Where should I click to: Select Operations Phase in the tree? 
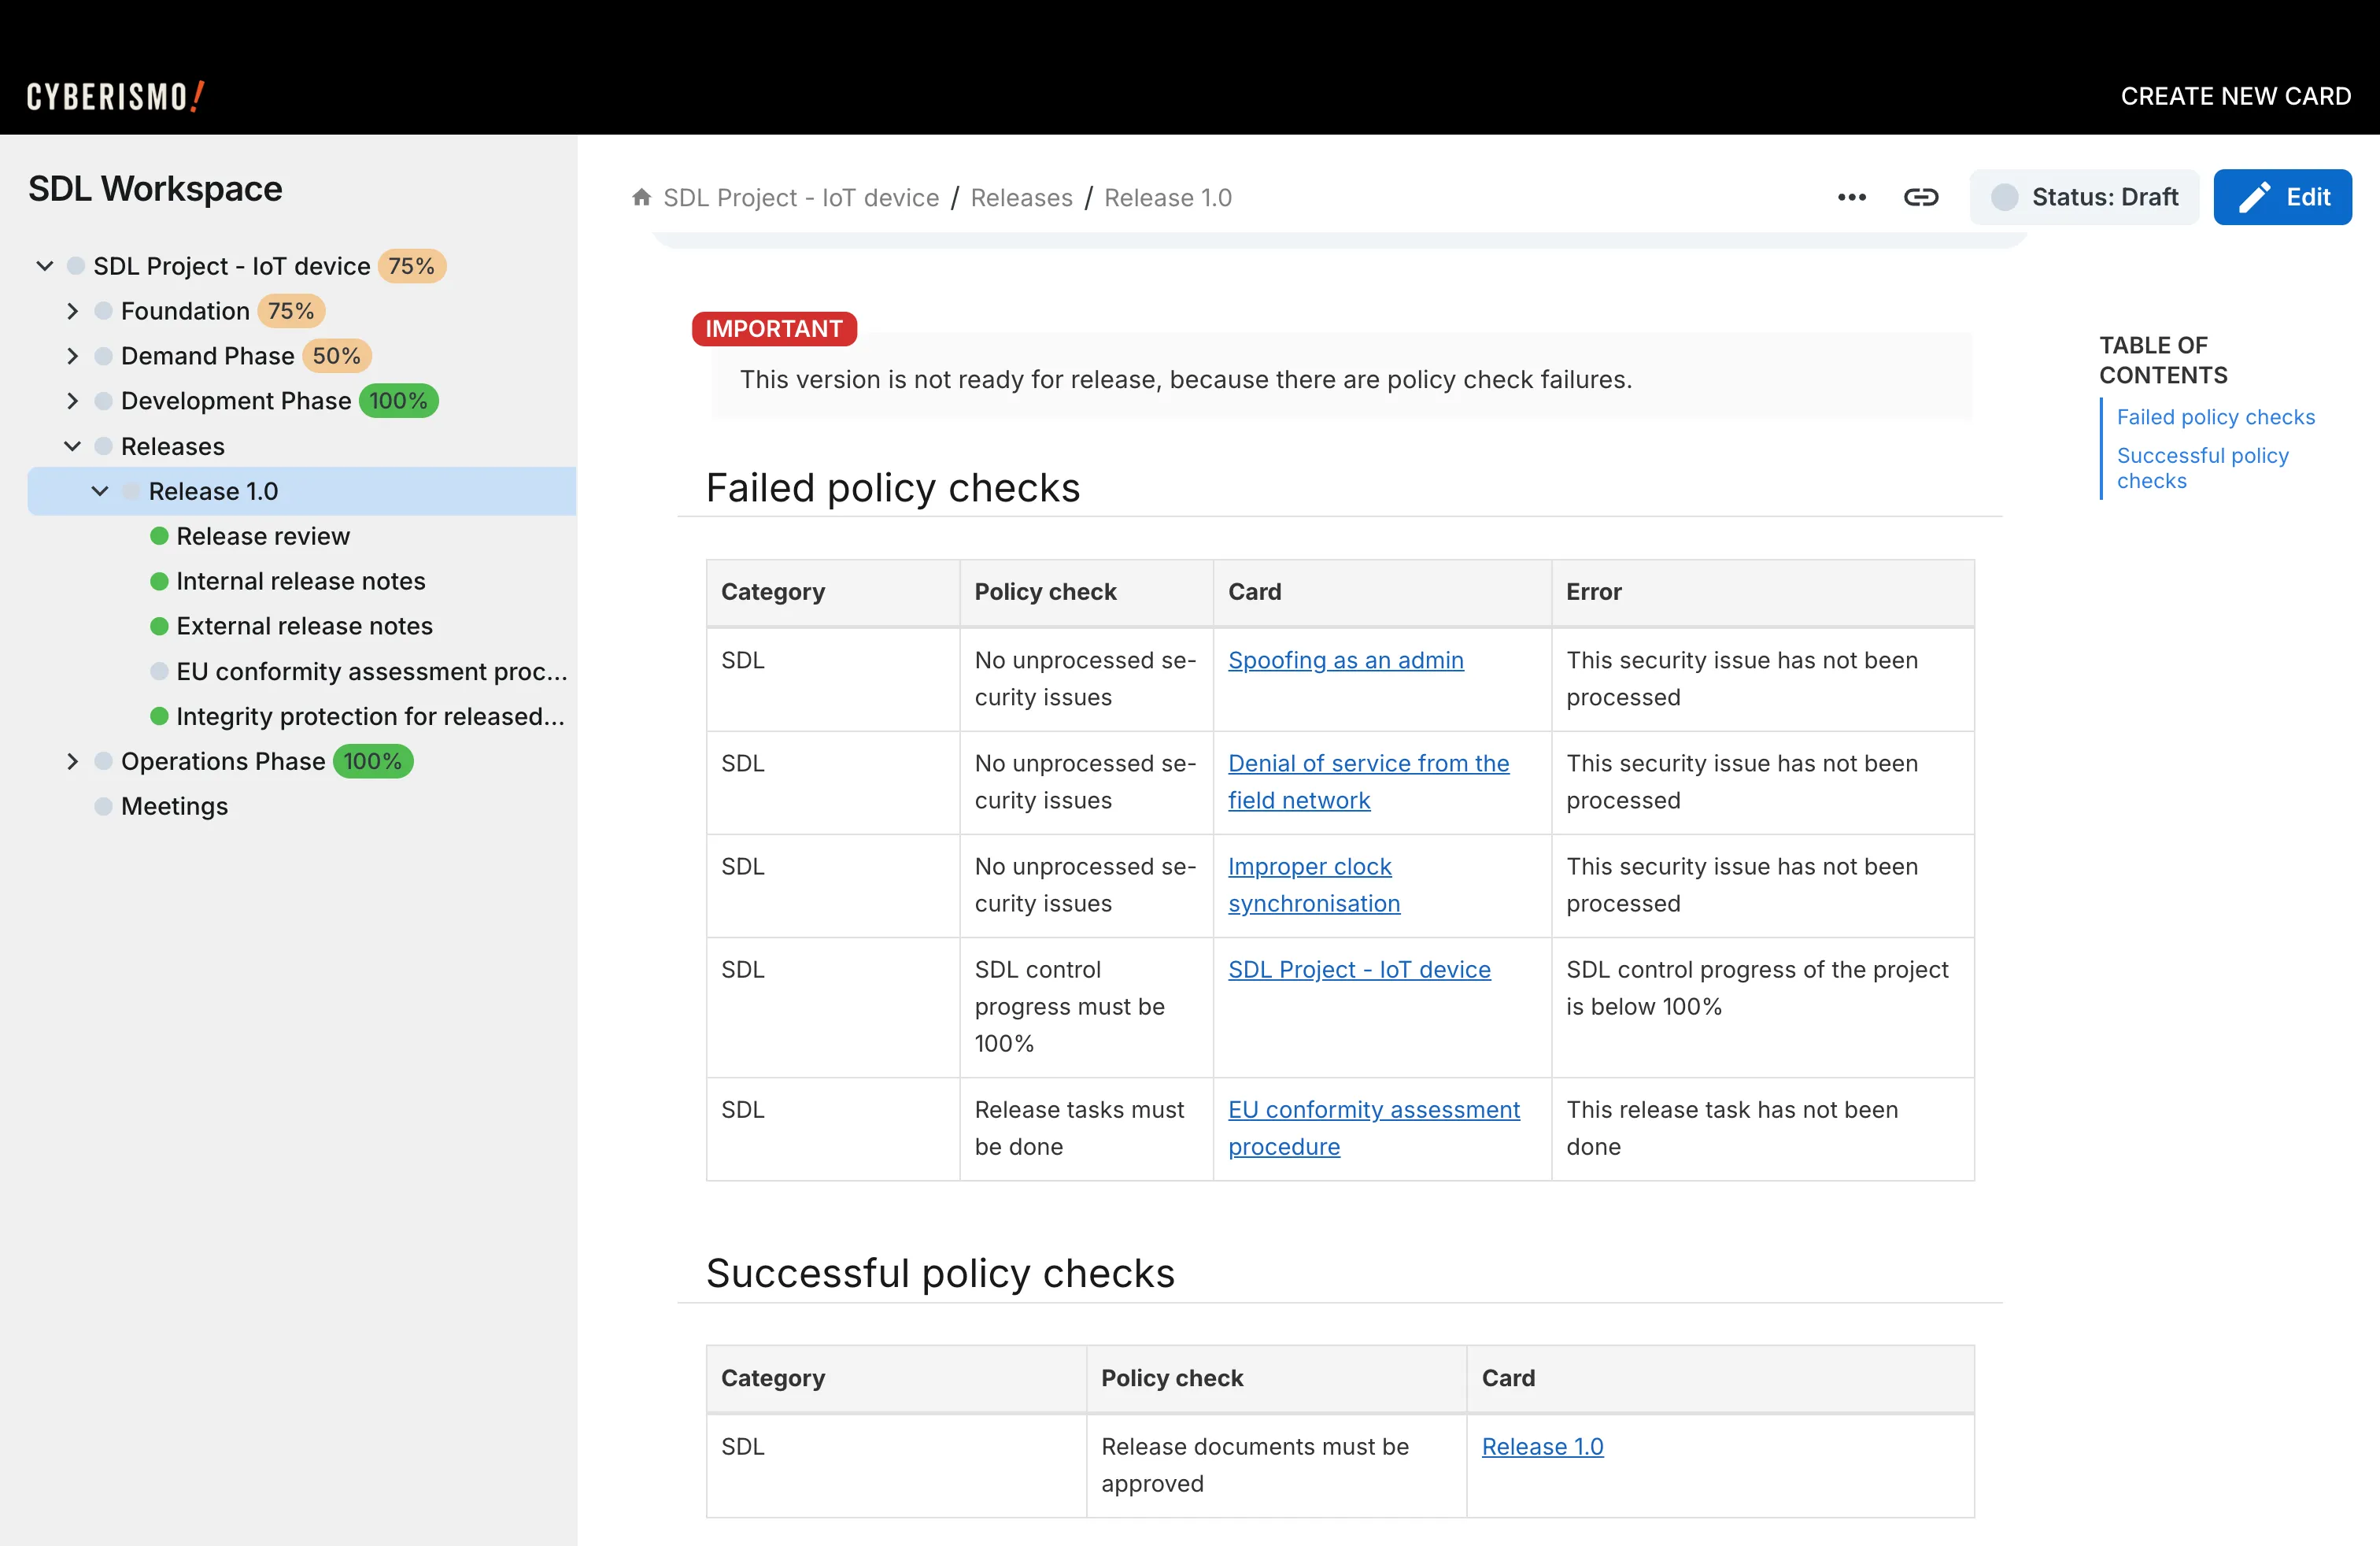coord(223,761)
